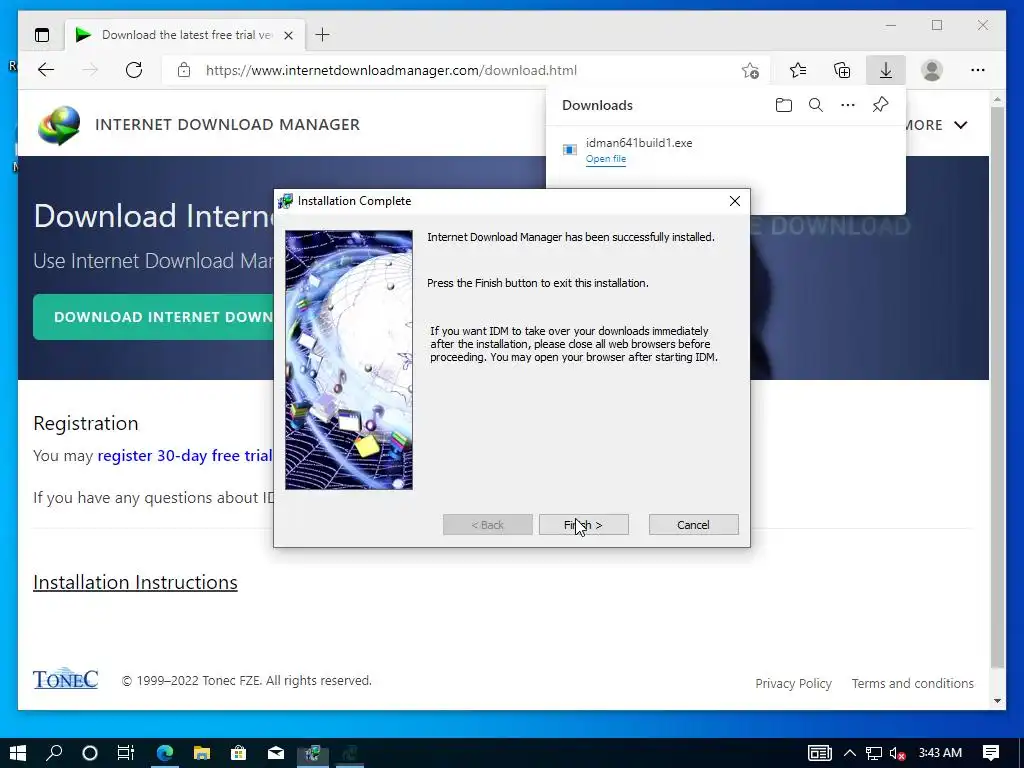Click the Tonec logo

(x=65, y=679)
